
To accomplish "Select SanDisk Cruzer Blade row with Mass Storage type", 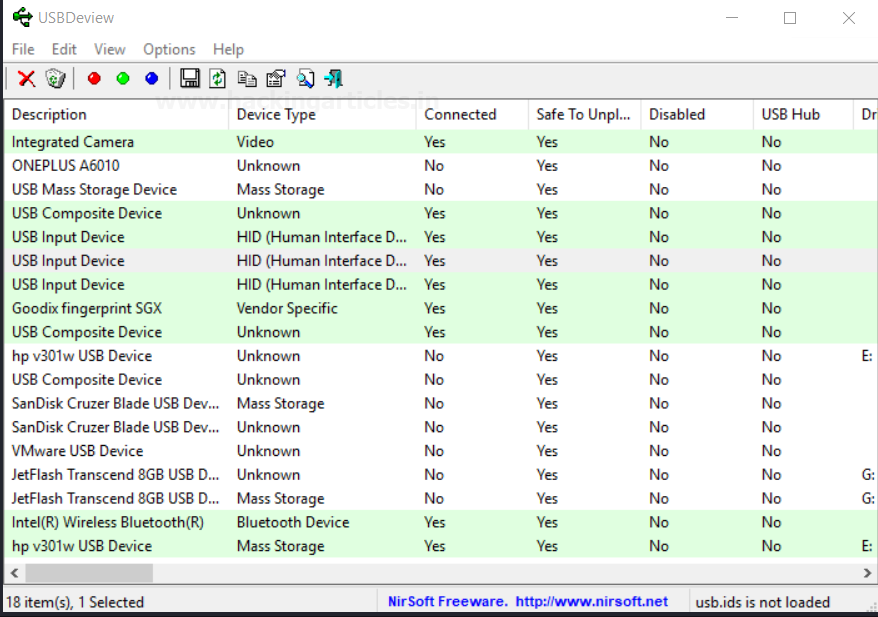I will pyautogui.click(x=441, y=403).
